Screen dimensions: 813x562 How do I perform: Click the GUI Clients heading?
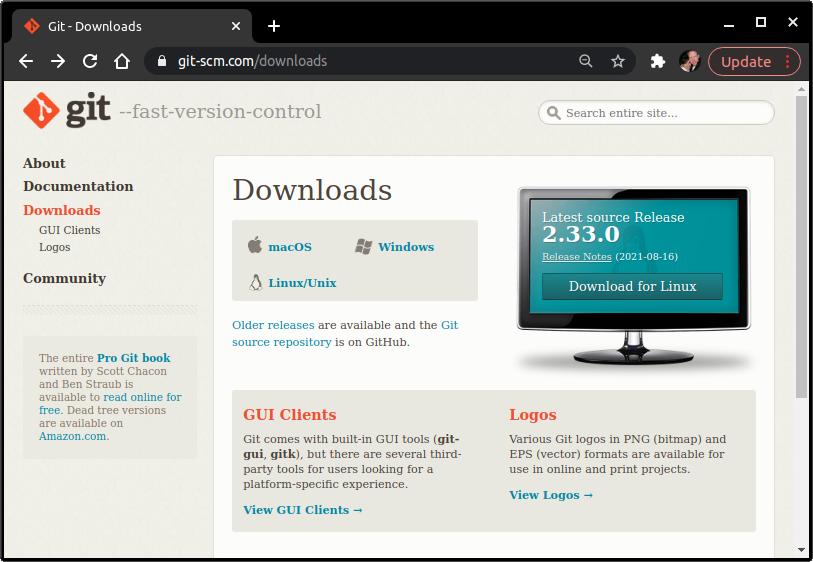290,415
